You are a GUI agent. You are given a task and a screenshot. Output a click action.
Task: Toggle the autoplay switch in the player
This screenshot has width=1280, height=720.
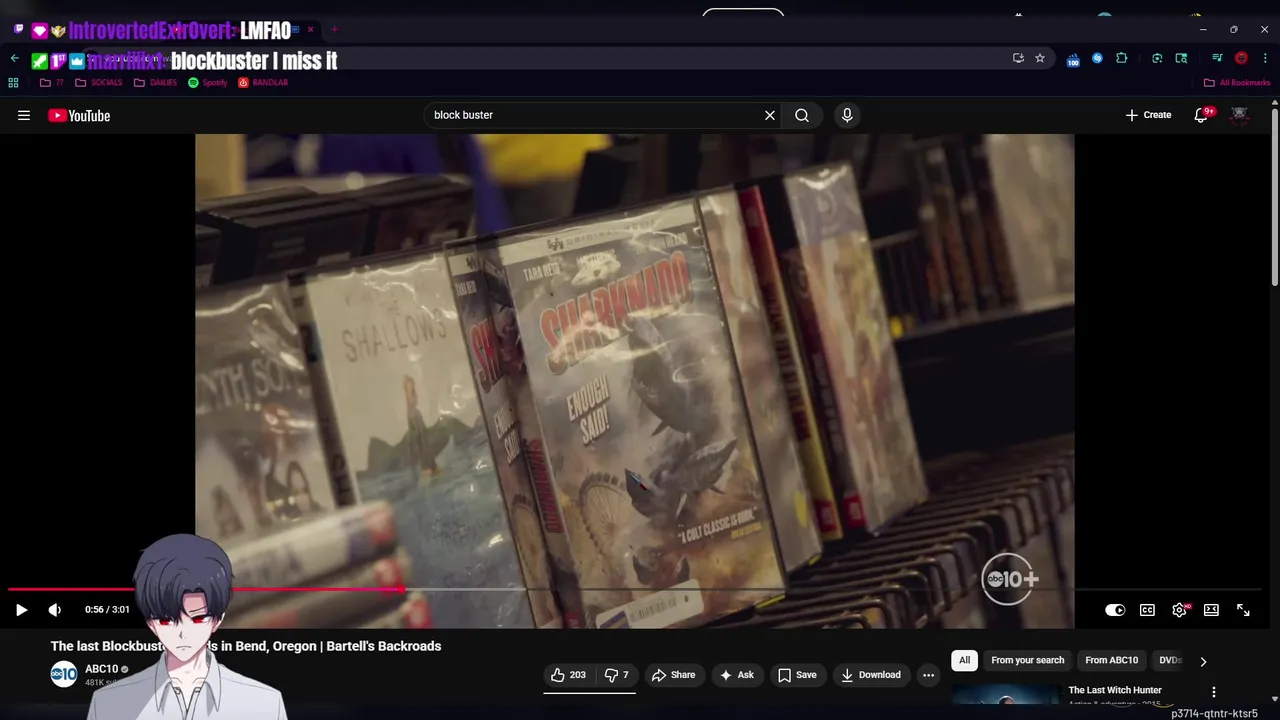1115,610
